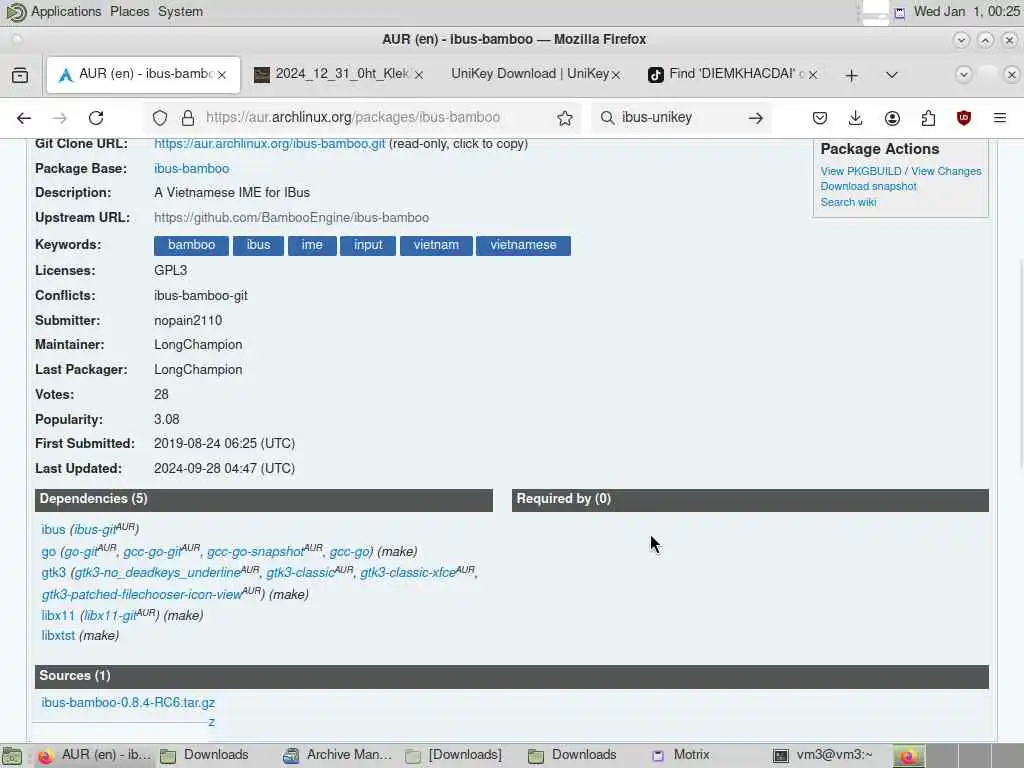Viewport: 1024px width, 768px height.
Task: Open a new tab with plus
Action: tap(852, 76)
